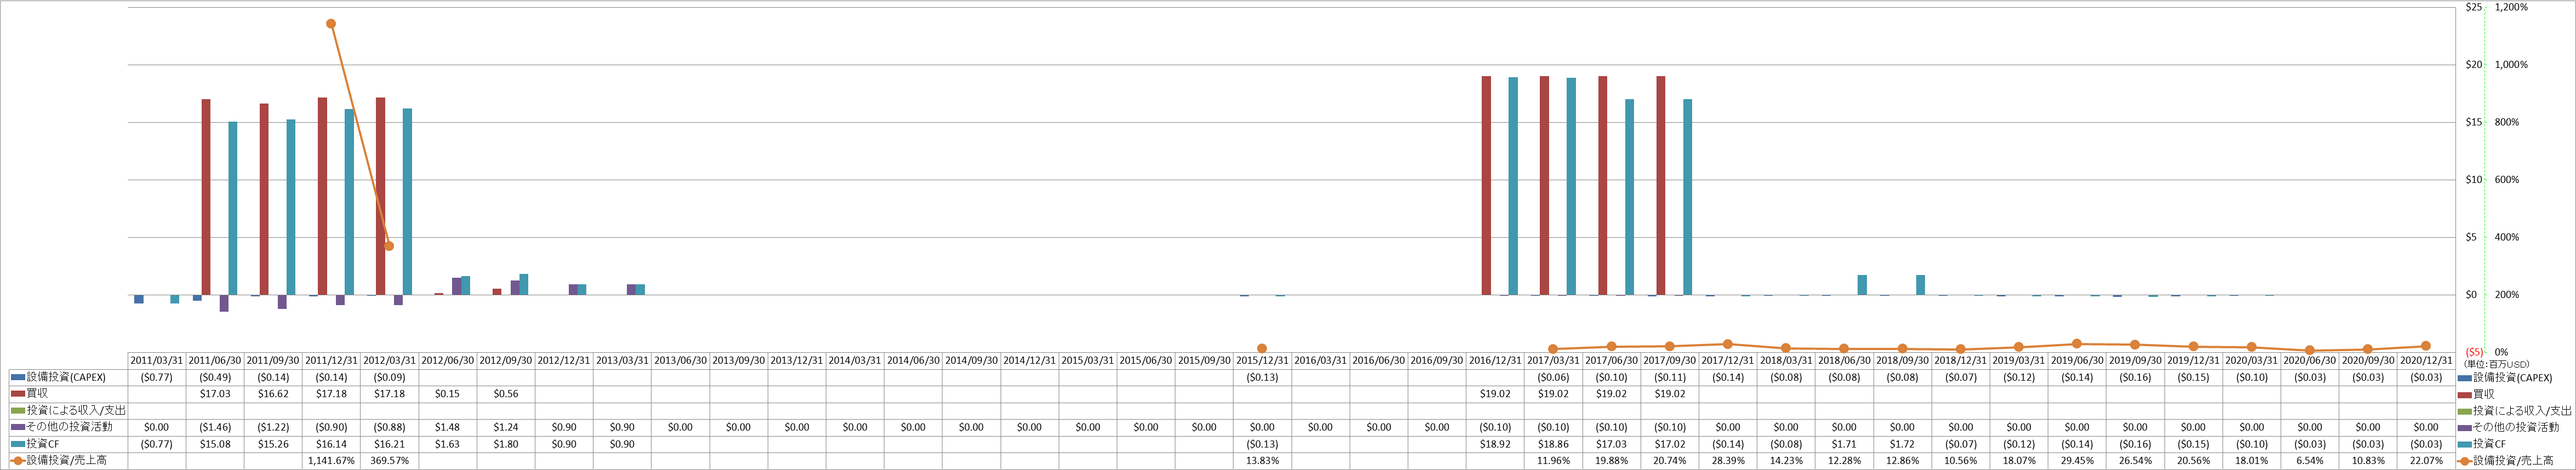
Task: Select the $1.48 value cell
Action: pos(447,427)
